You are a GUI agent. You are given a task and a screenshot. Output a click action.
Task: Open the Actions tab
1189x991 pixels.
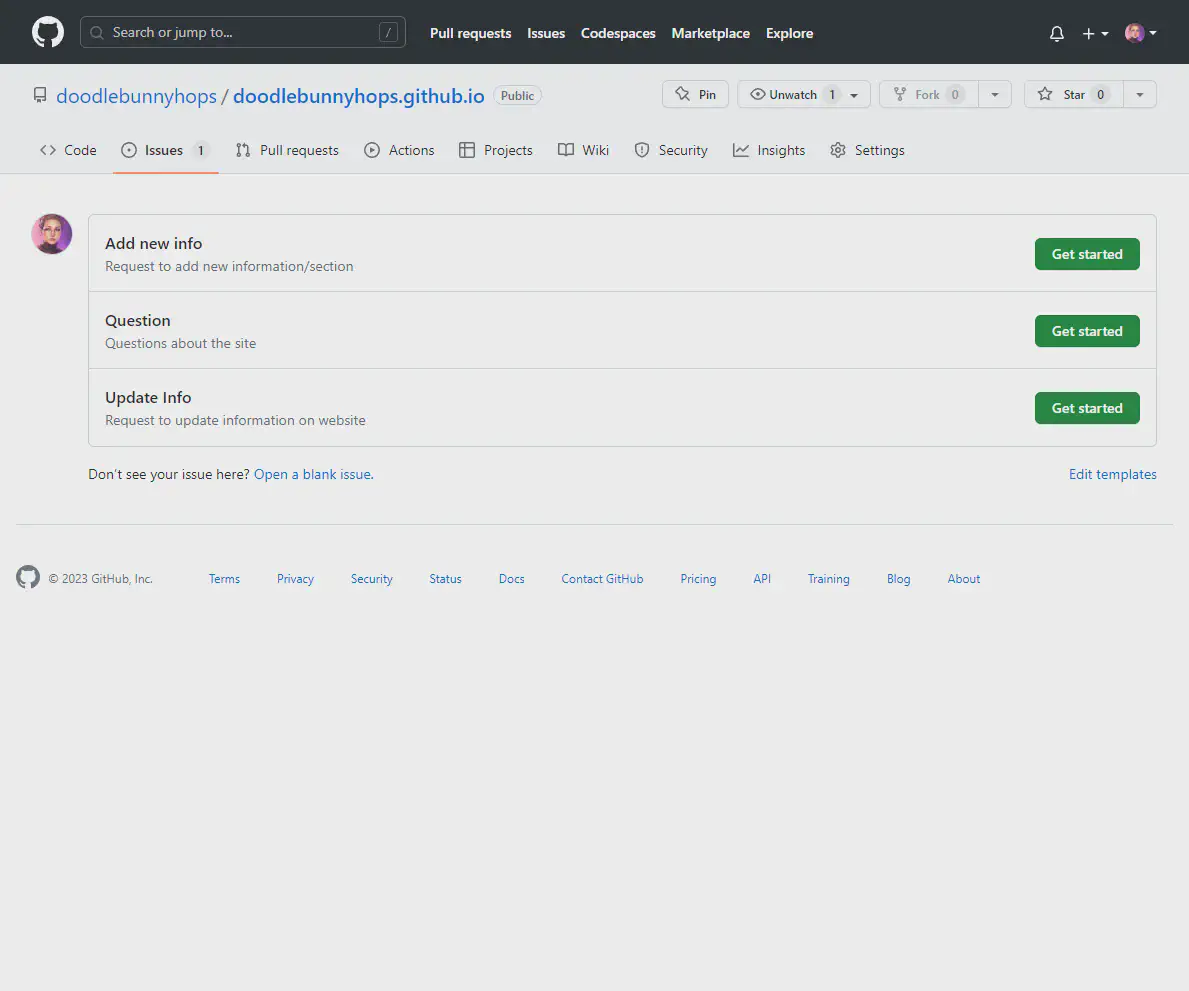pyautogui.click(x=399, y=150)
